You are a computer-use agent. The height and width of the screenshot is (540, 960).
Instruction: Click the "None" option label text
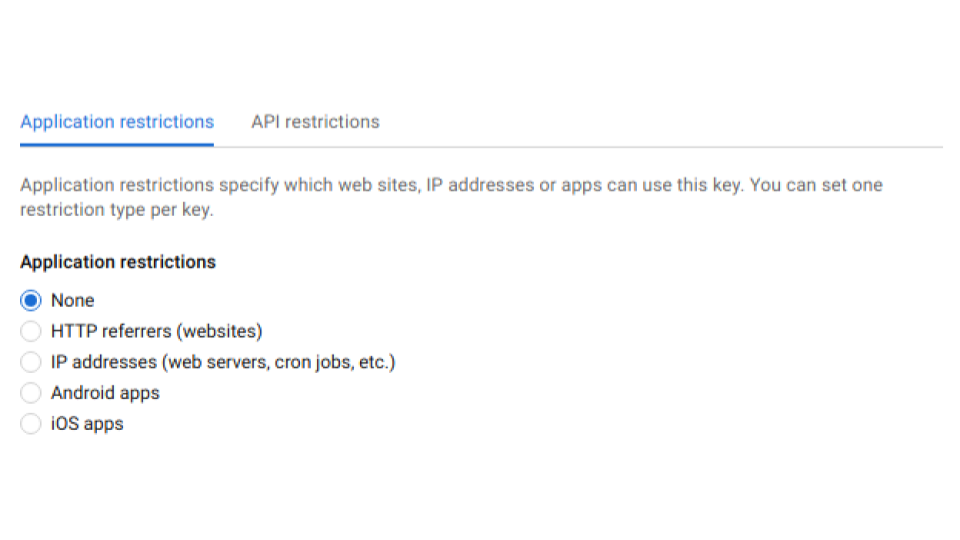click(x=73, y=301)
